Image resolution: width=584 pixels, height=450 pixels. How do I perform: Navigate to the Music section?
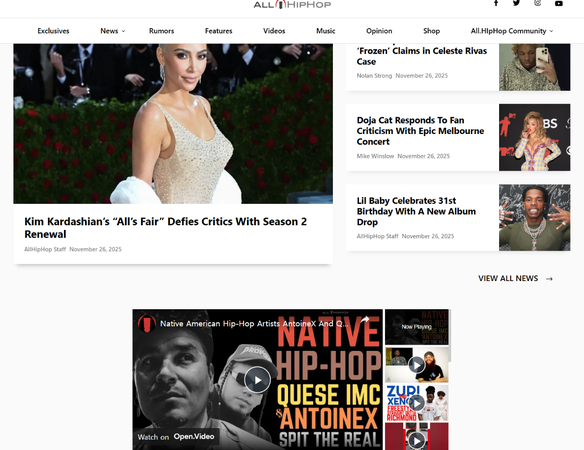point(326,31)
